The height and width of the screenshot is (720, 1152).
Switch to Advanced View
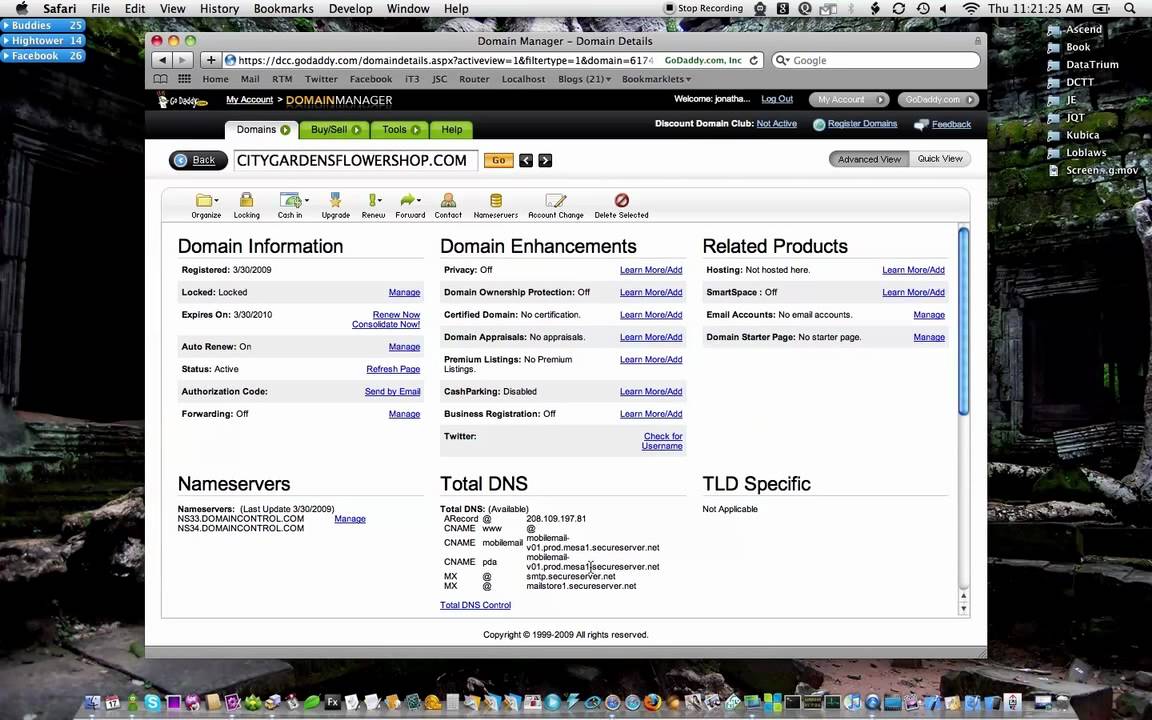click(869, 159)
